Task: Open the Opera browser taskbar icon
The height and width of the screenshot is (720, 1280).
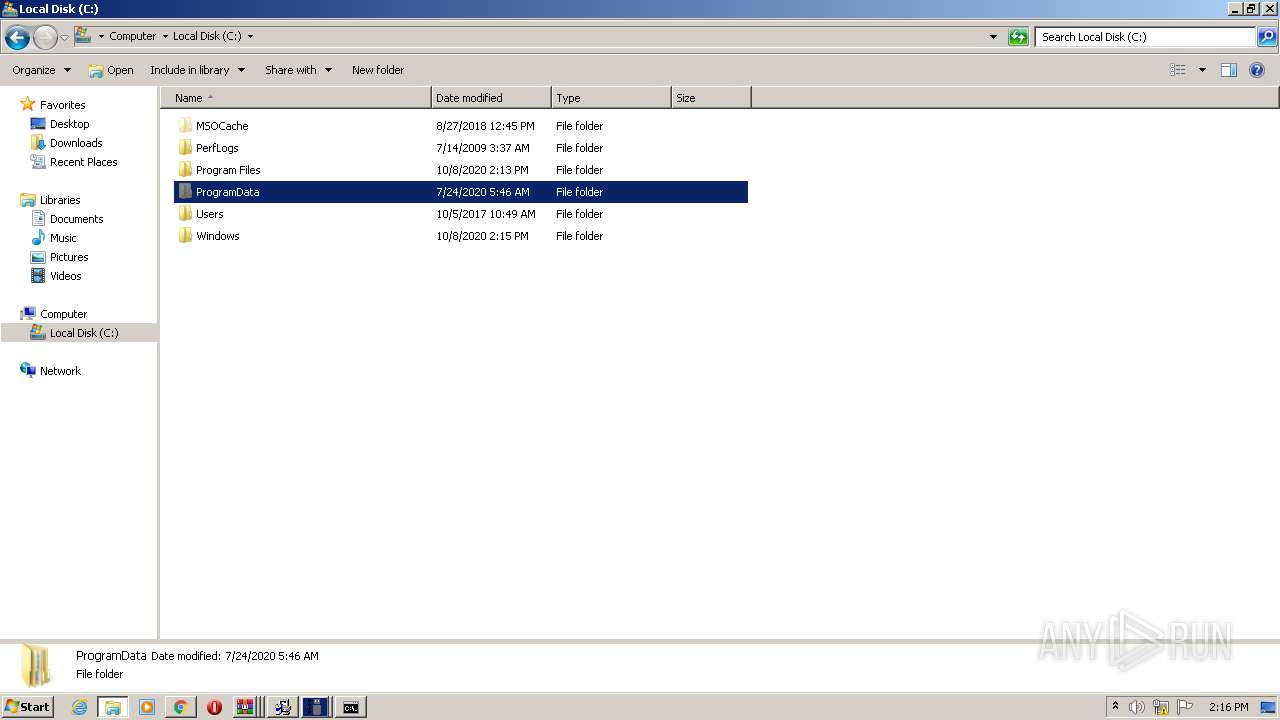Action: coord(214,707)
